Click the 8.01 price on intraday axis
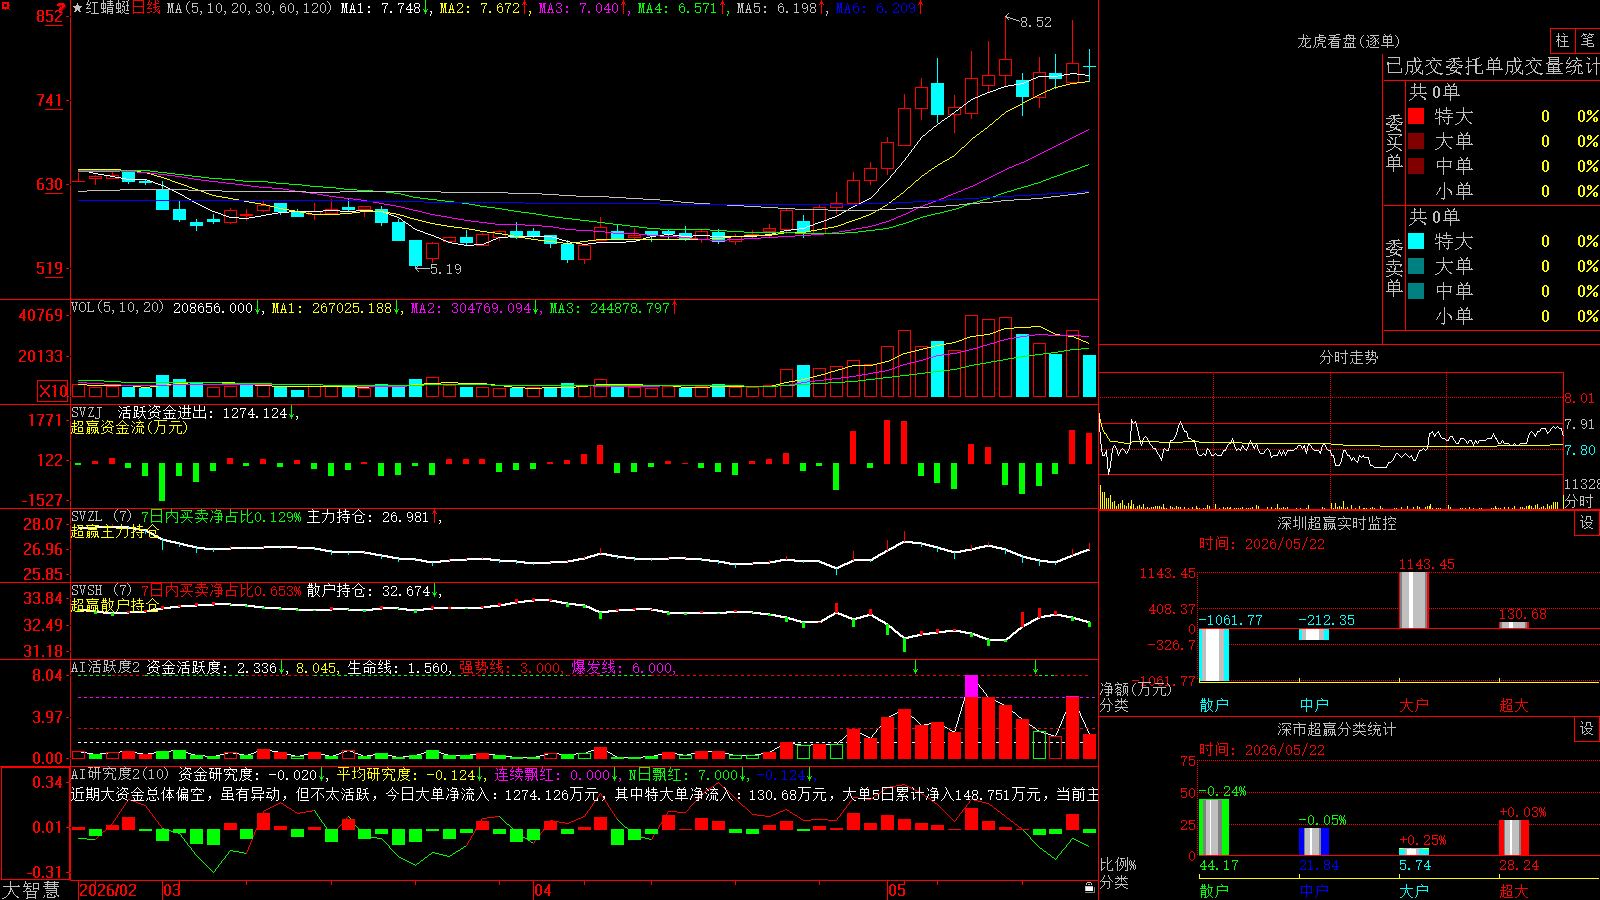1600x900 pixels. 1580,398
